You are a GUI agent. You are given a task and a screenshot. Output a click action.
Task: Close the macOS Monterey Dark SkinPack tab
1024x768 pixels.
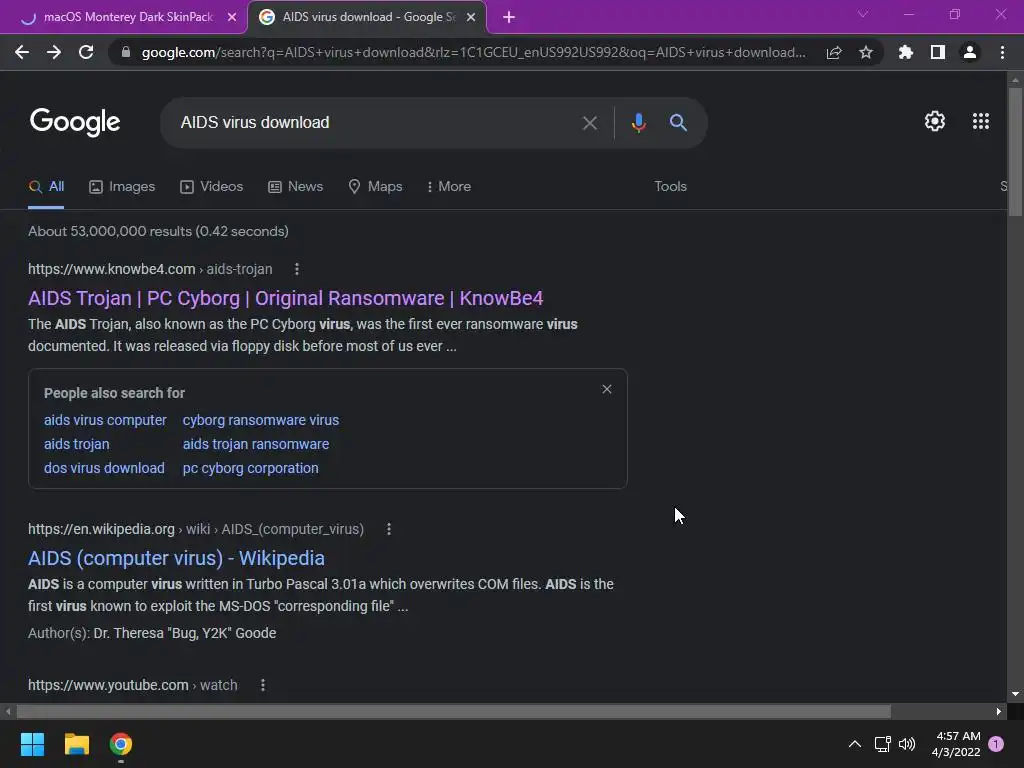click(232, 17)
